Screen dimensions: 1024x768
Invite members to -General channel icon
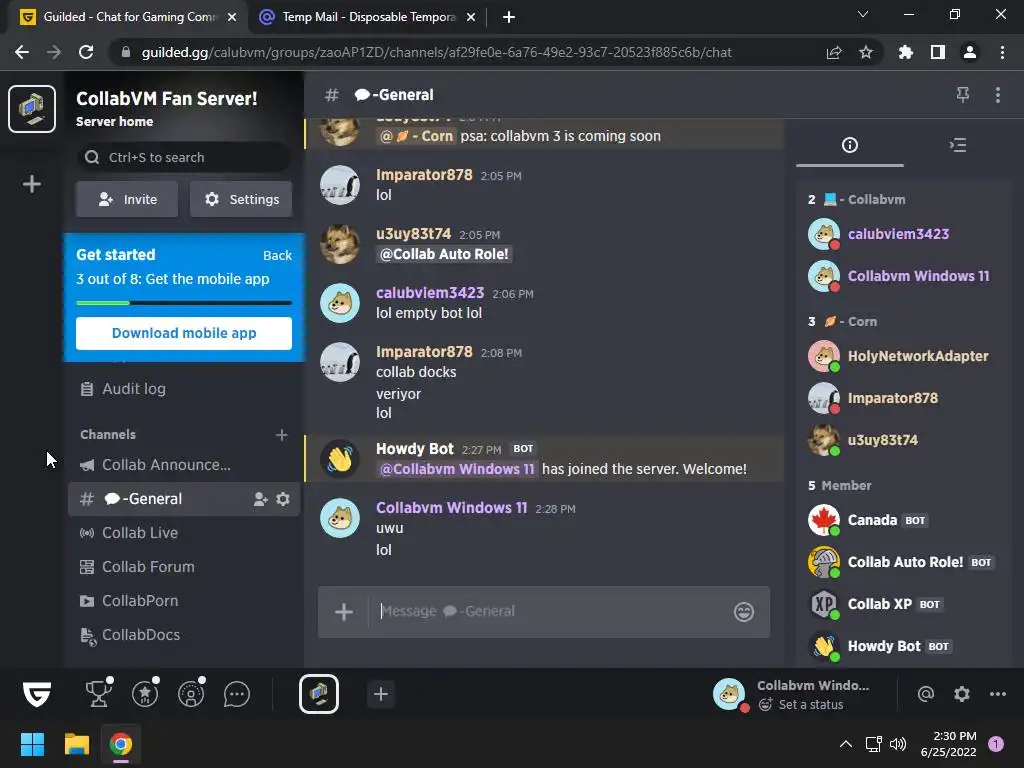tap(261, 499)
